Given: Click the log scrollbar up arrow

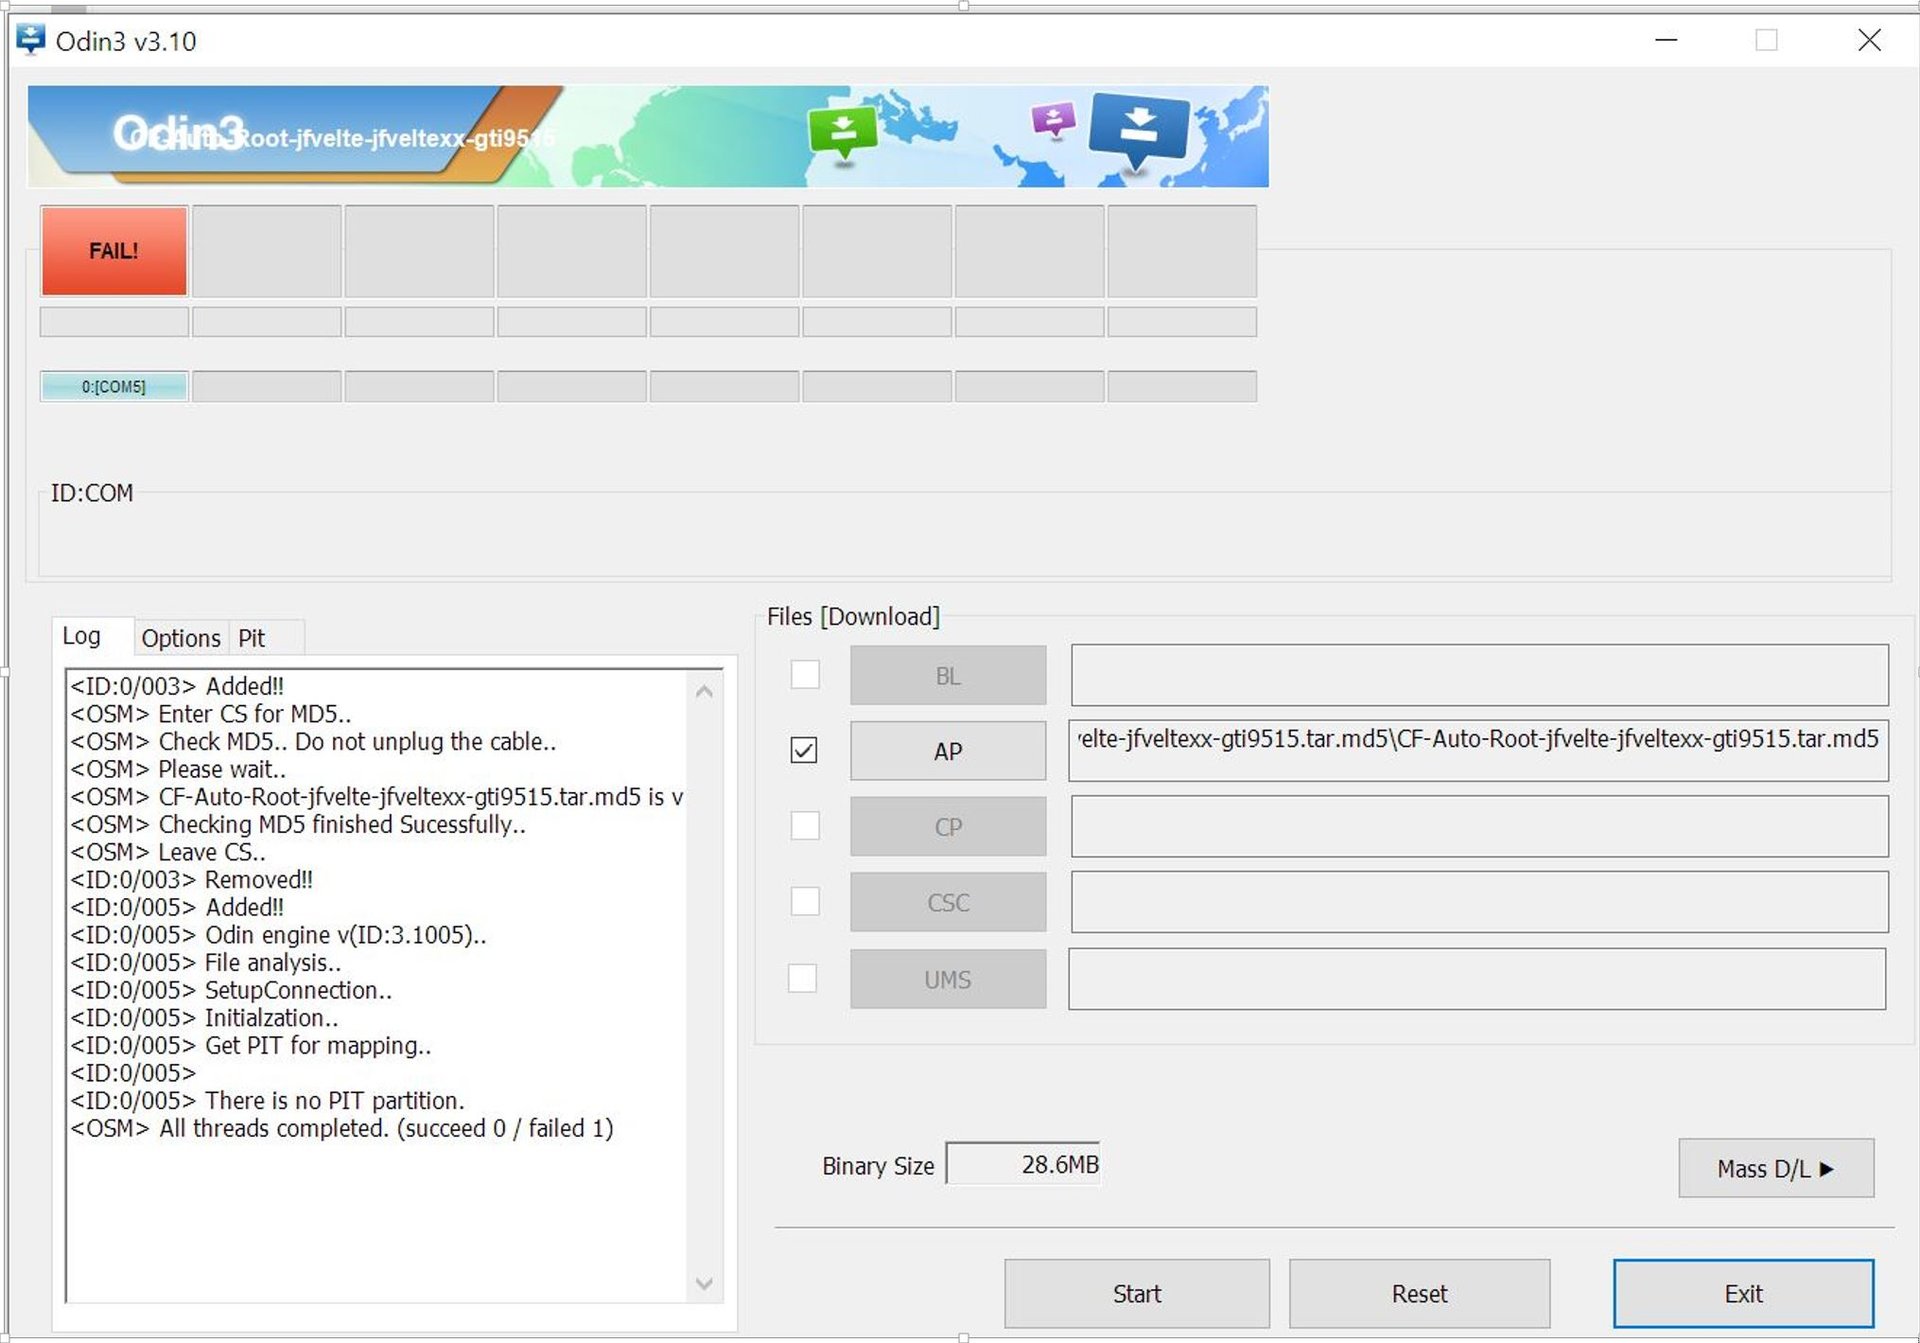Looking at the screenshot, I should click(x=704, y=691).
